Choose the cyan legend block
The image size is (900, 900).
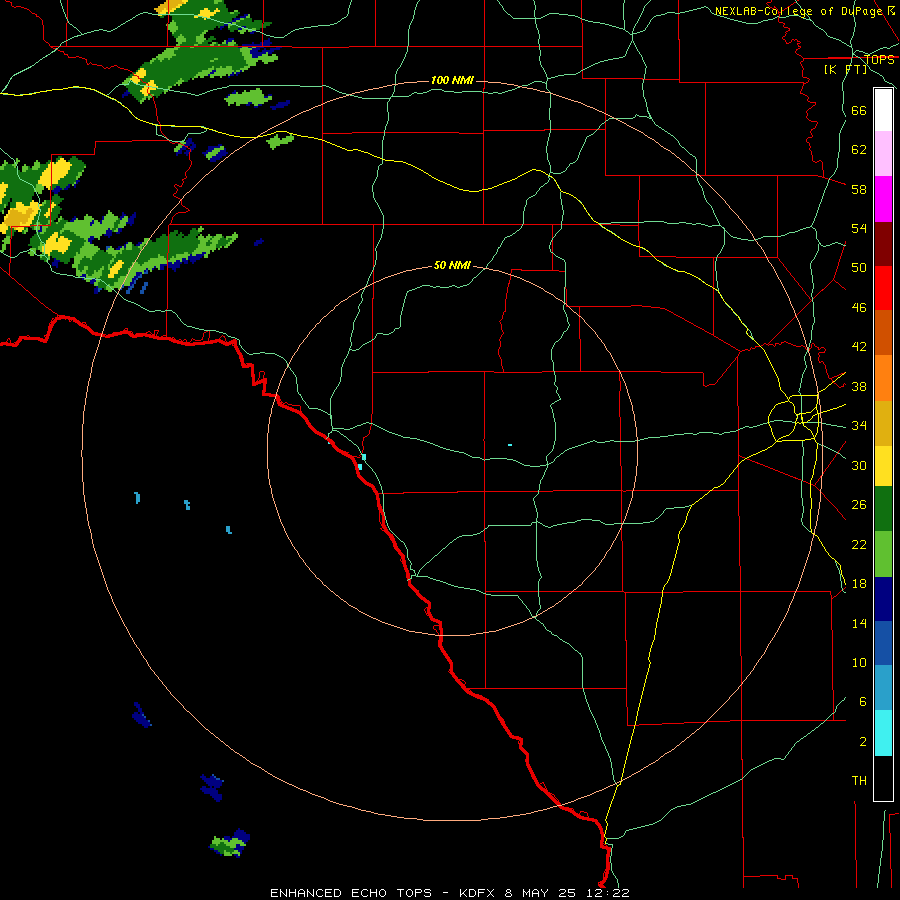pos(883,733)
